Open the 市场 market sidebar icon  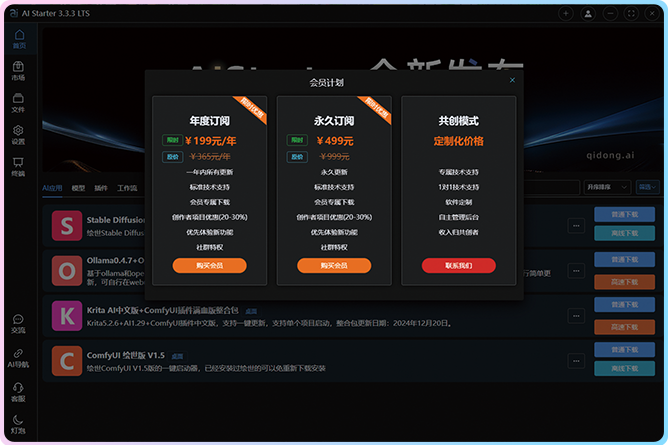(18, 71)
